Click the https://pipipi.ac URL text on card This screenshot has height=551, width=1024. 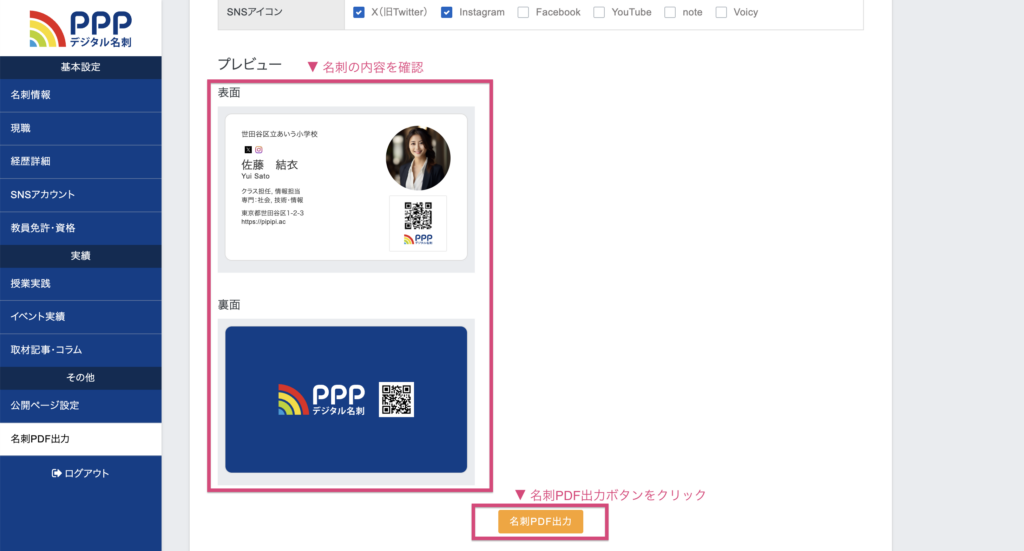click(x=263, y=222)
